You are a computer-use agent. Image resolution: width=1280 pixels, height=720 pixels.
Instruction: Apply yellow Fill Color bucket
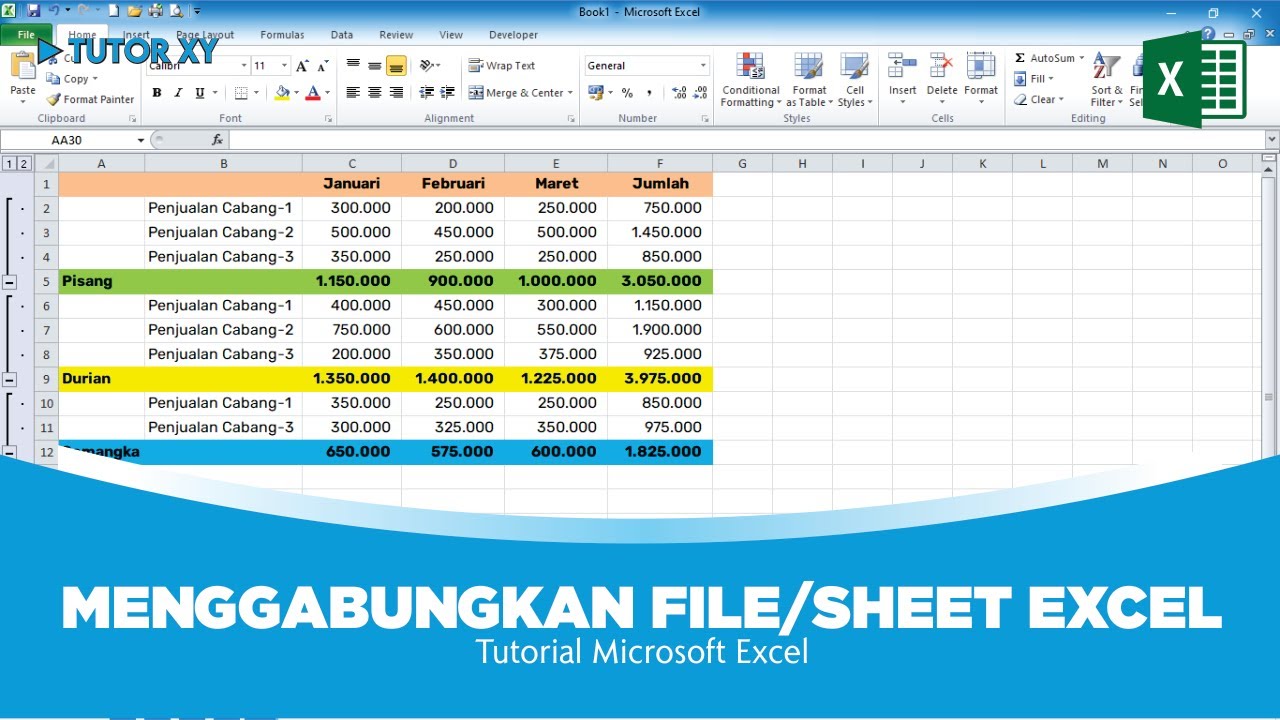[x=282, y=93]
